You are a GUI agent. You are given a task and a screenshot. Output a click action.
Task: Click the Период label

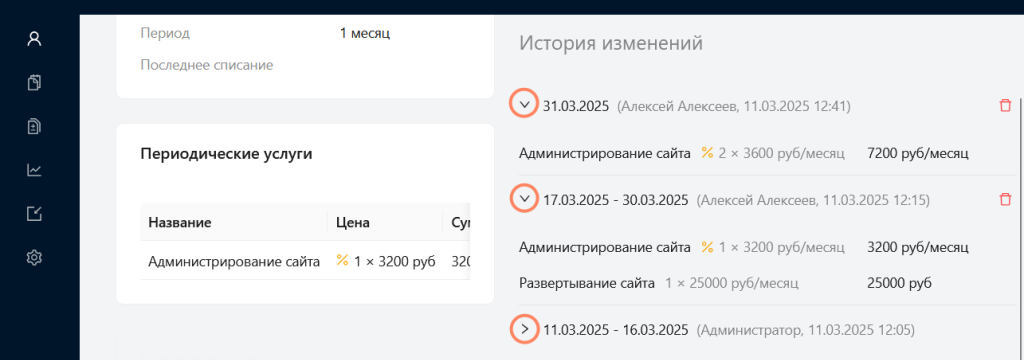tap(165, 33)
